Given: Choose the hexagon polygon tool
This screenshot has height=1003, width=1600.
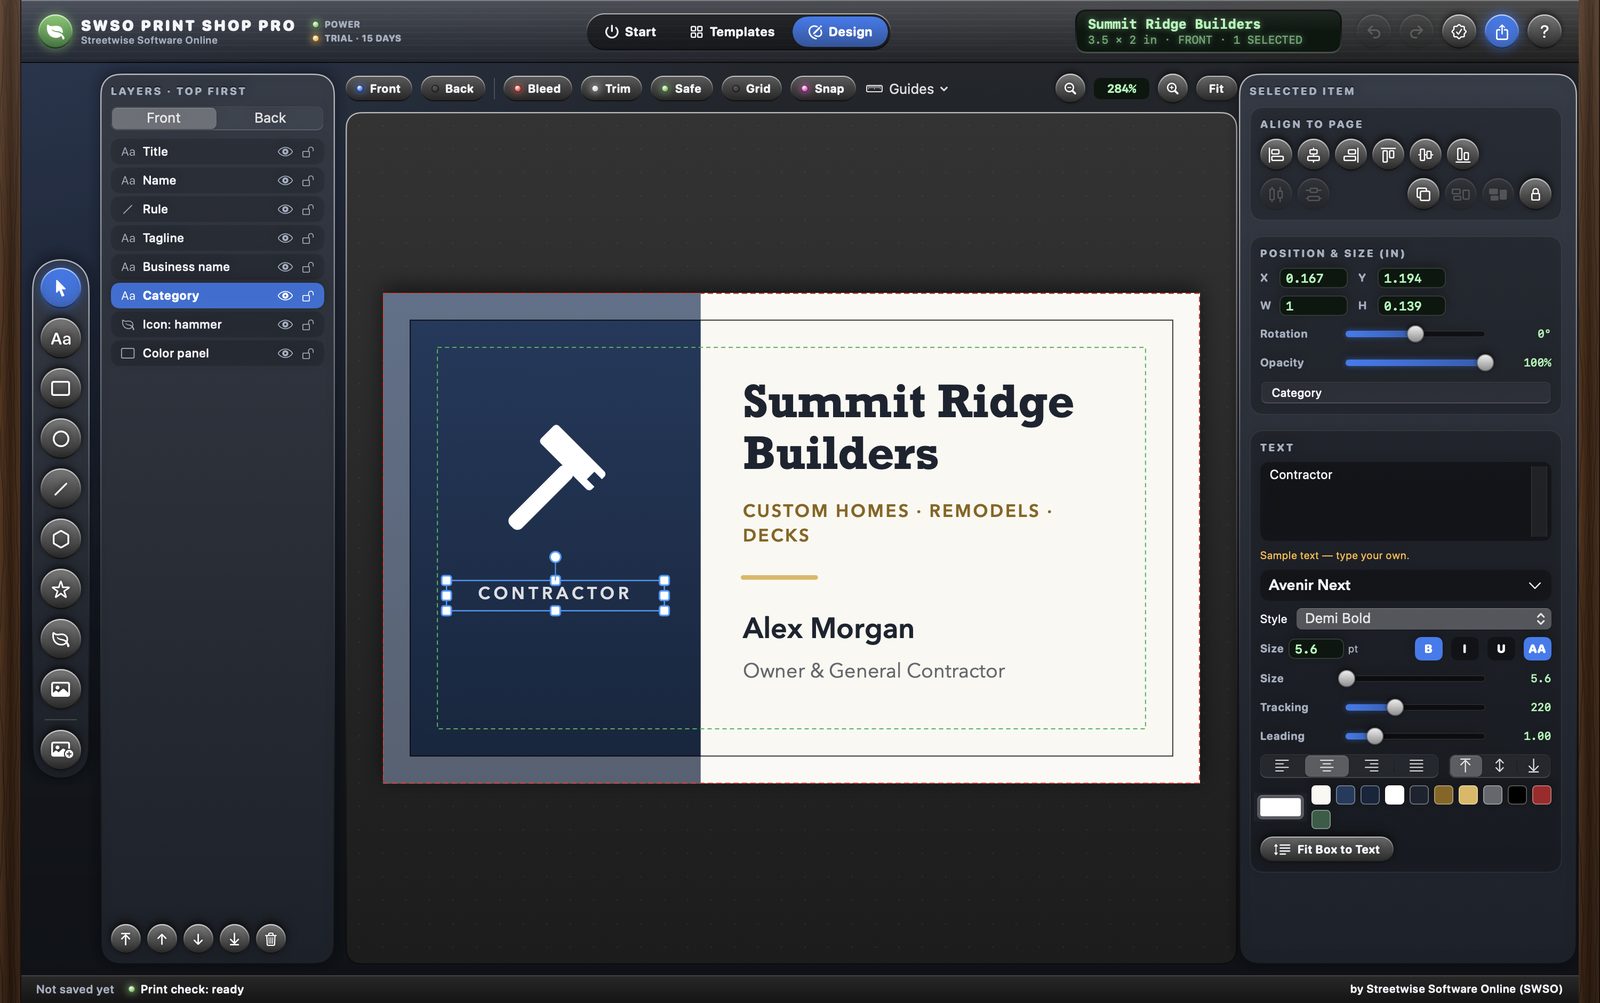Looking at the screenshot, I should coord(60,538).
